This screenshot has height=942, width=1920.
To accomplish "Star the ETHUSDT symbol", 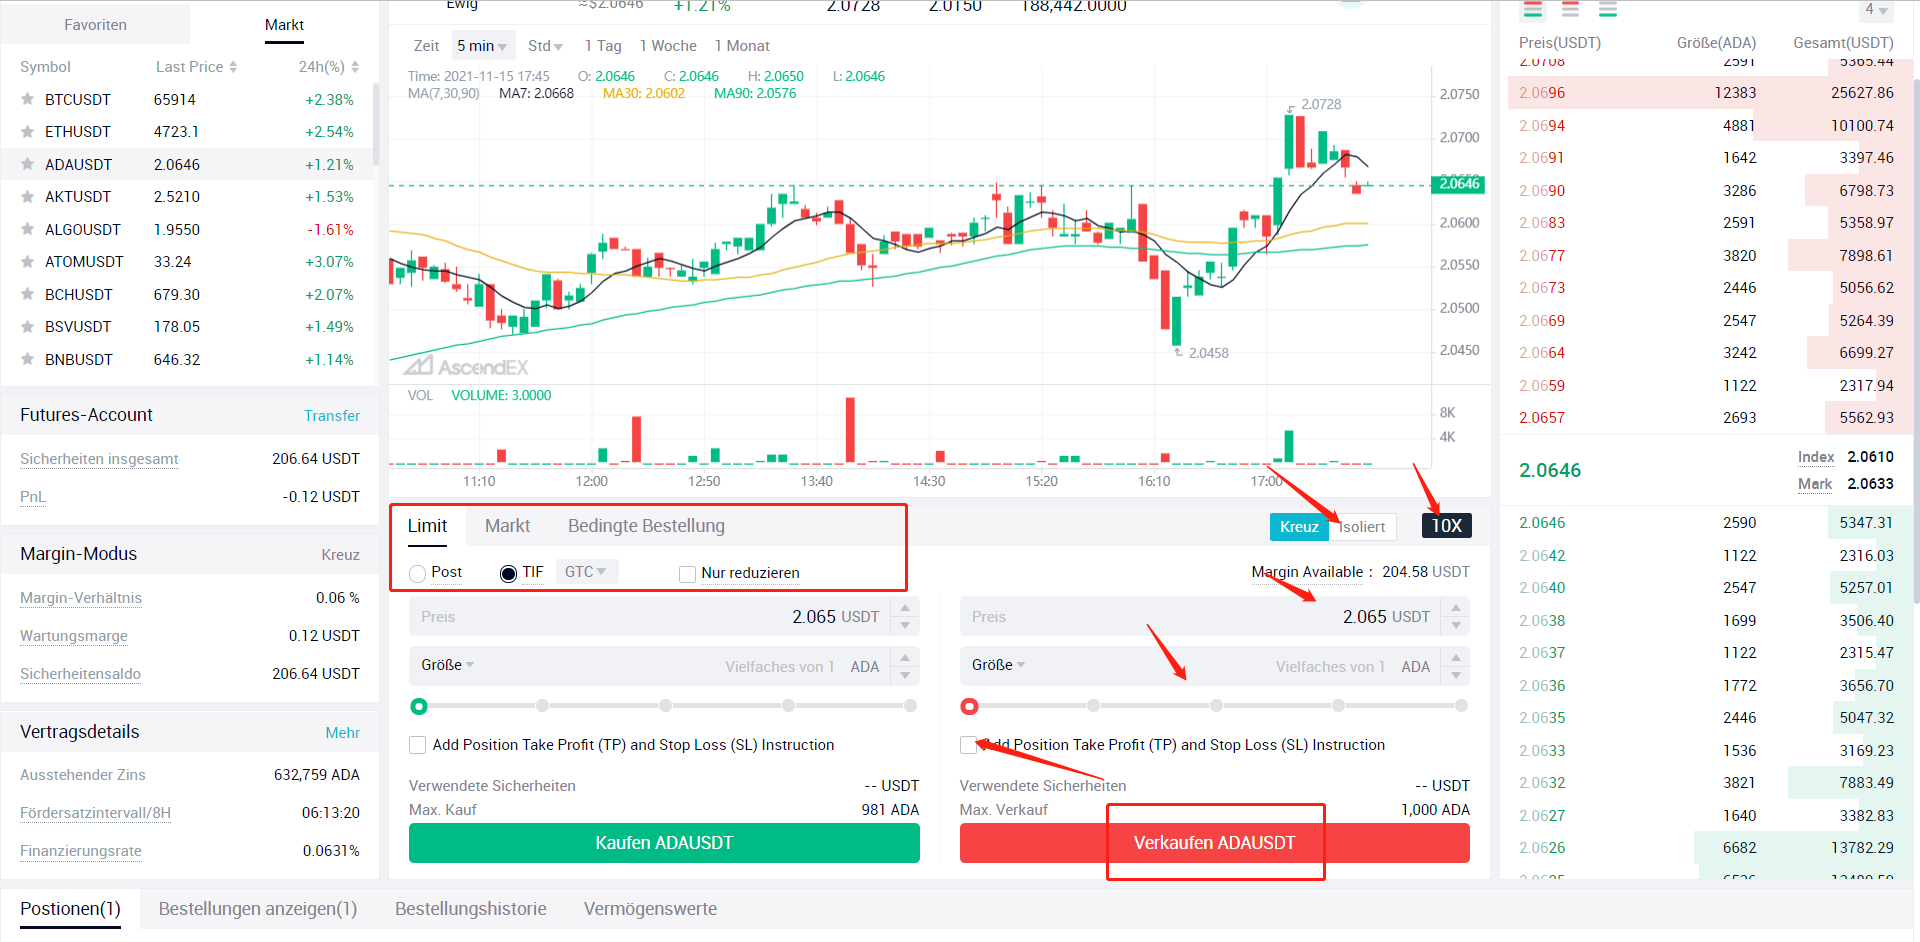I will 28,131.
